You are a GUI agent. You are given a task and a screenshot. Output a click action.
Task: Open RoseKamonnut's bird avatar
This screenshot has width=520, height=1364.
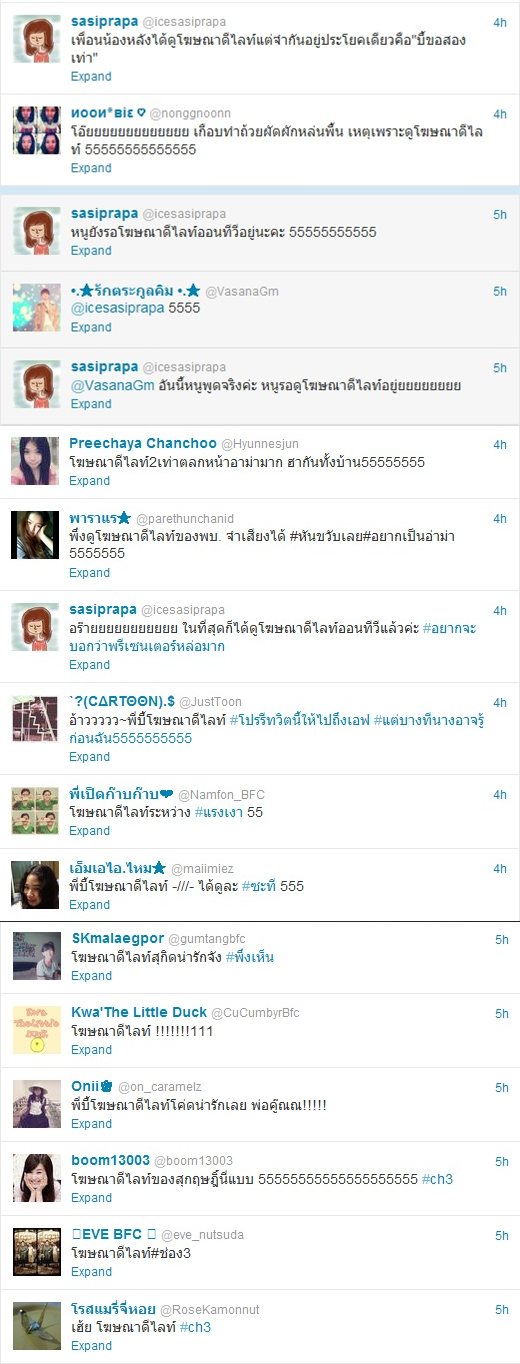[x=37, y=1326]
